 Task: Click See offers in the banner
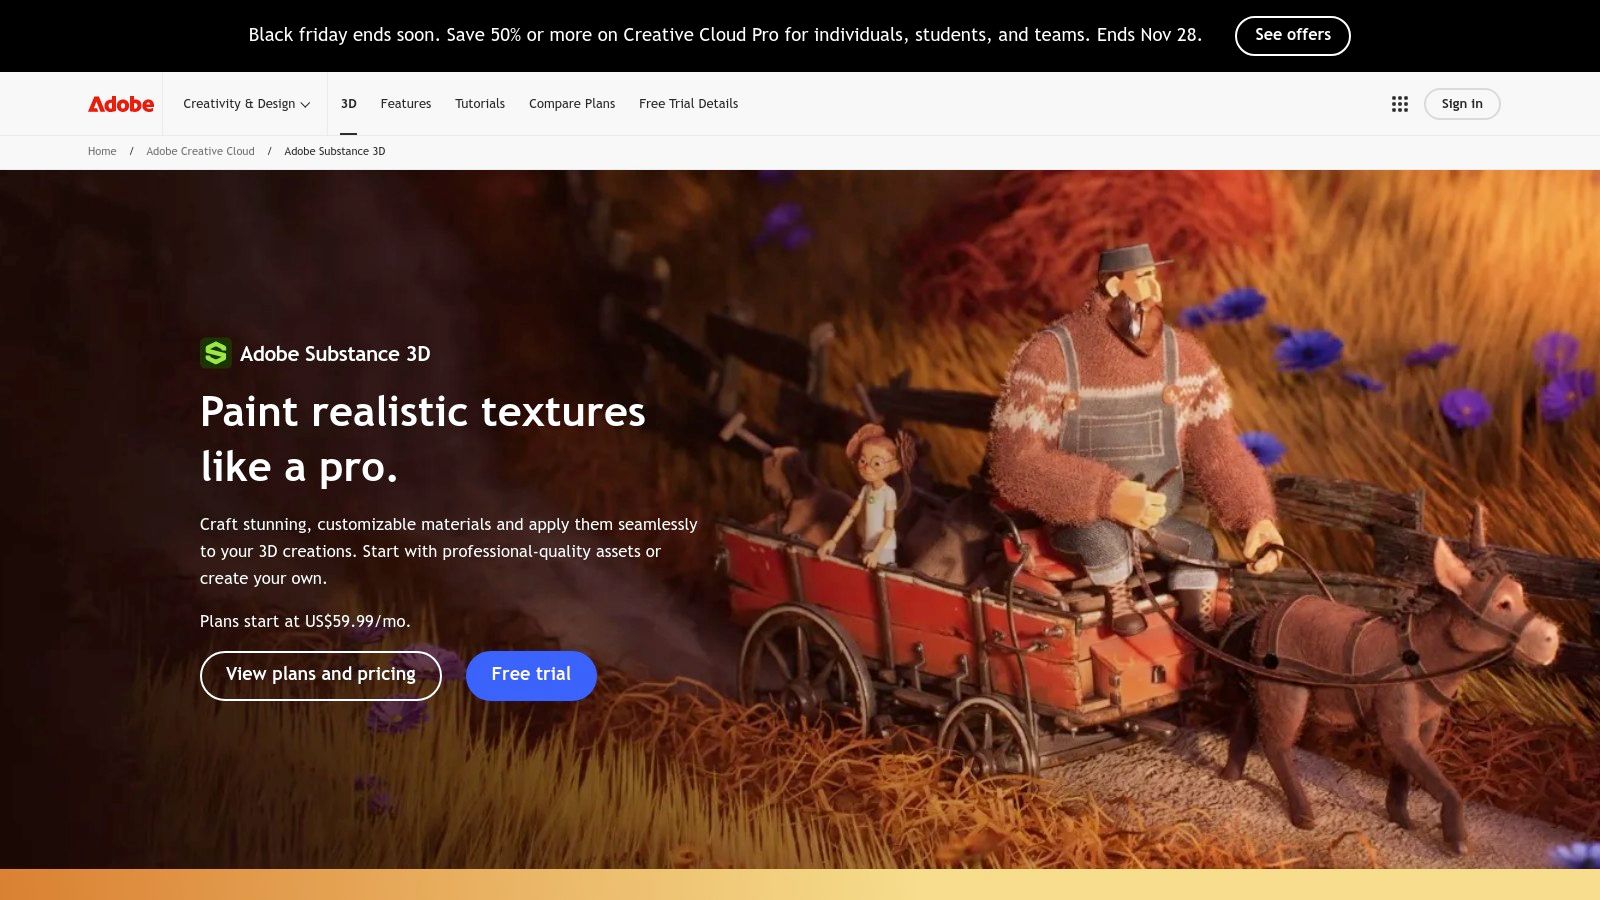pos(1292,35)
